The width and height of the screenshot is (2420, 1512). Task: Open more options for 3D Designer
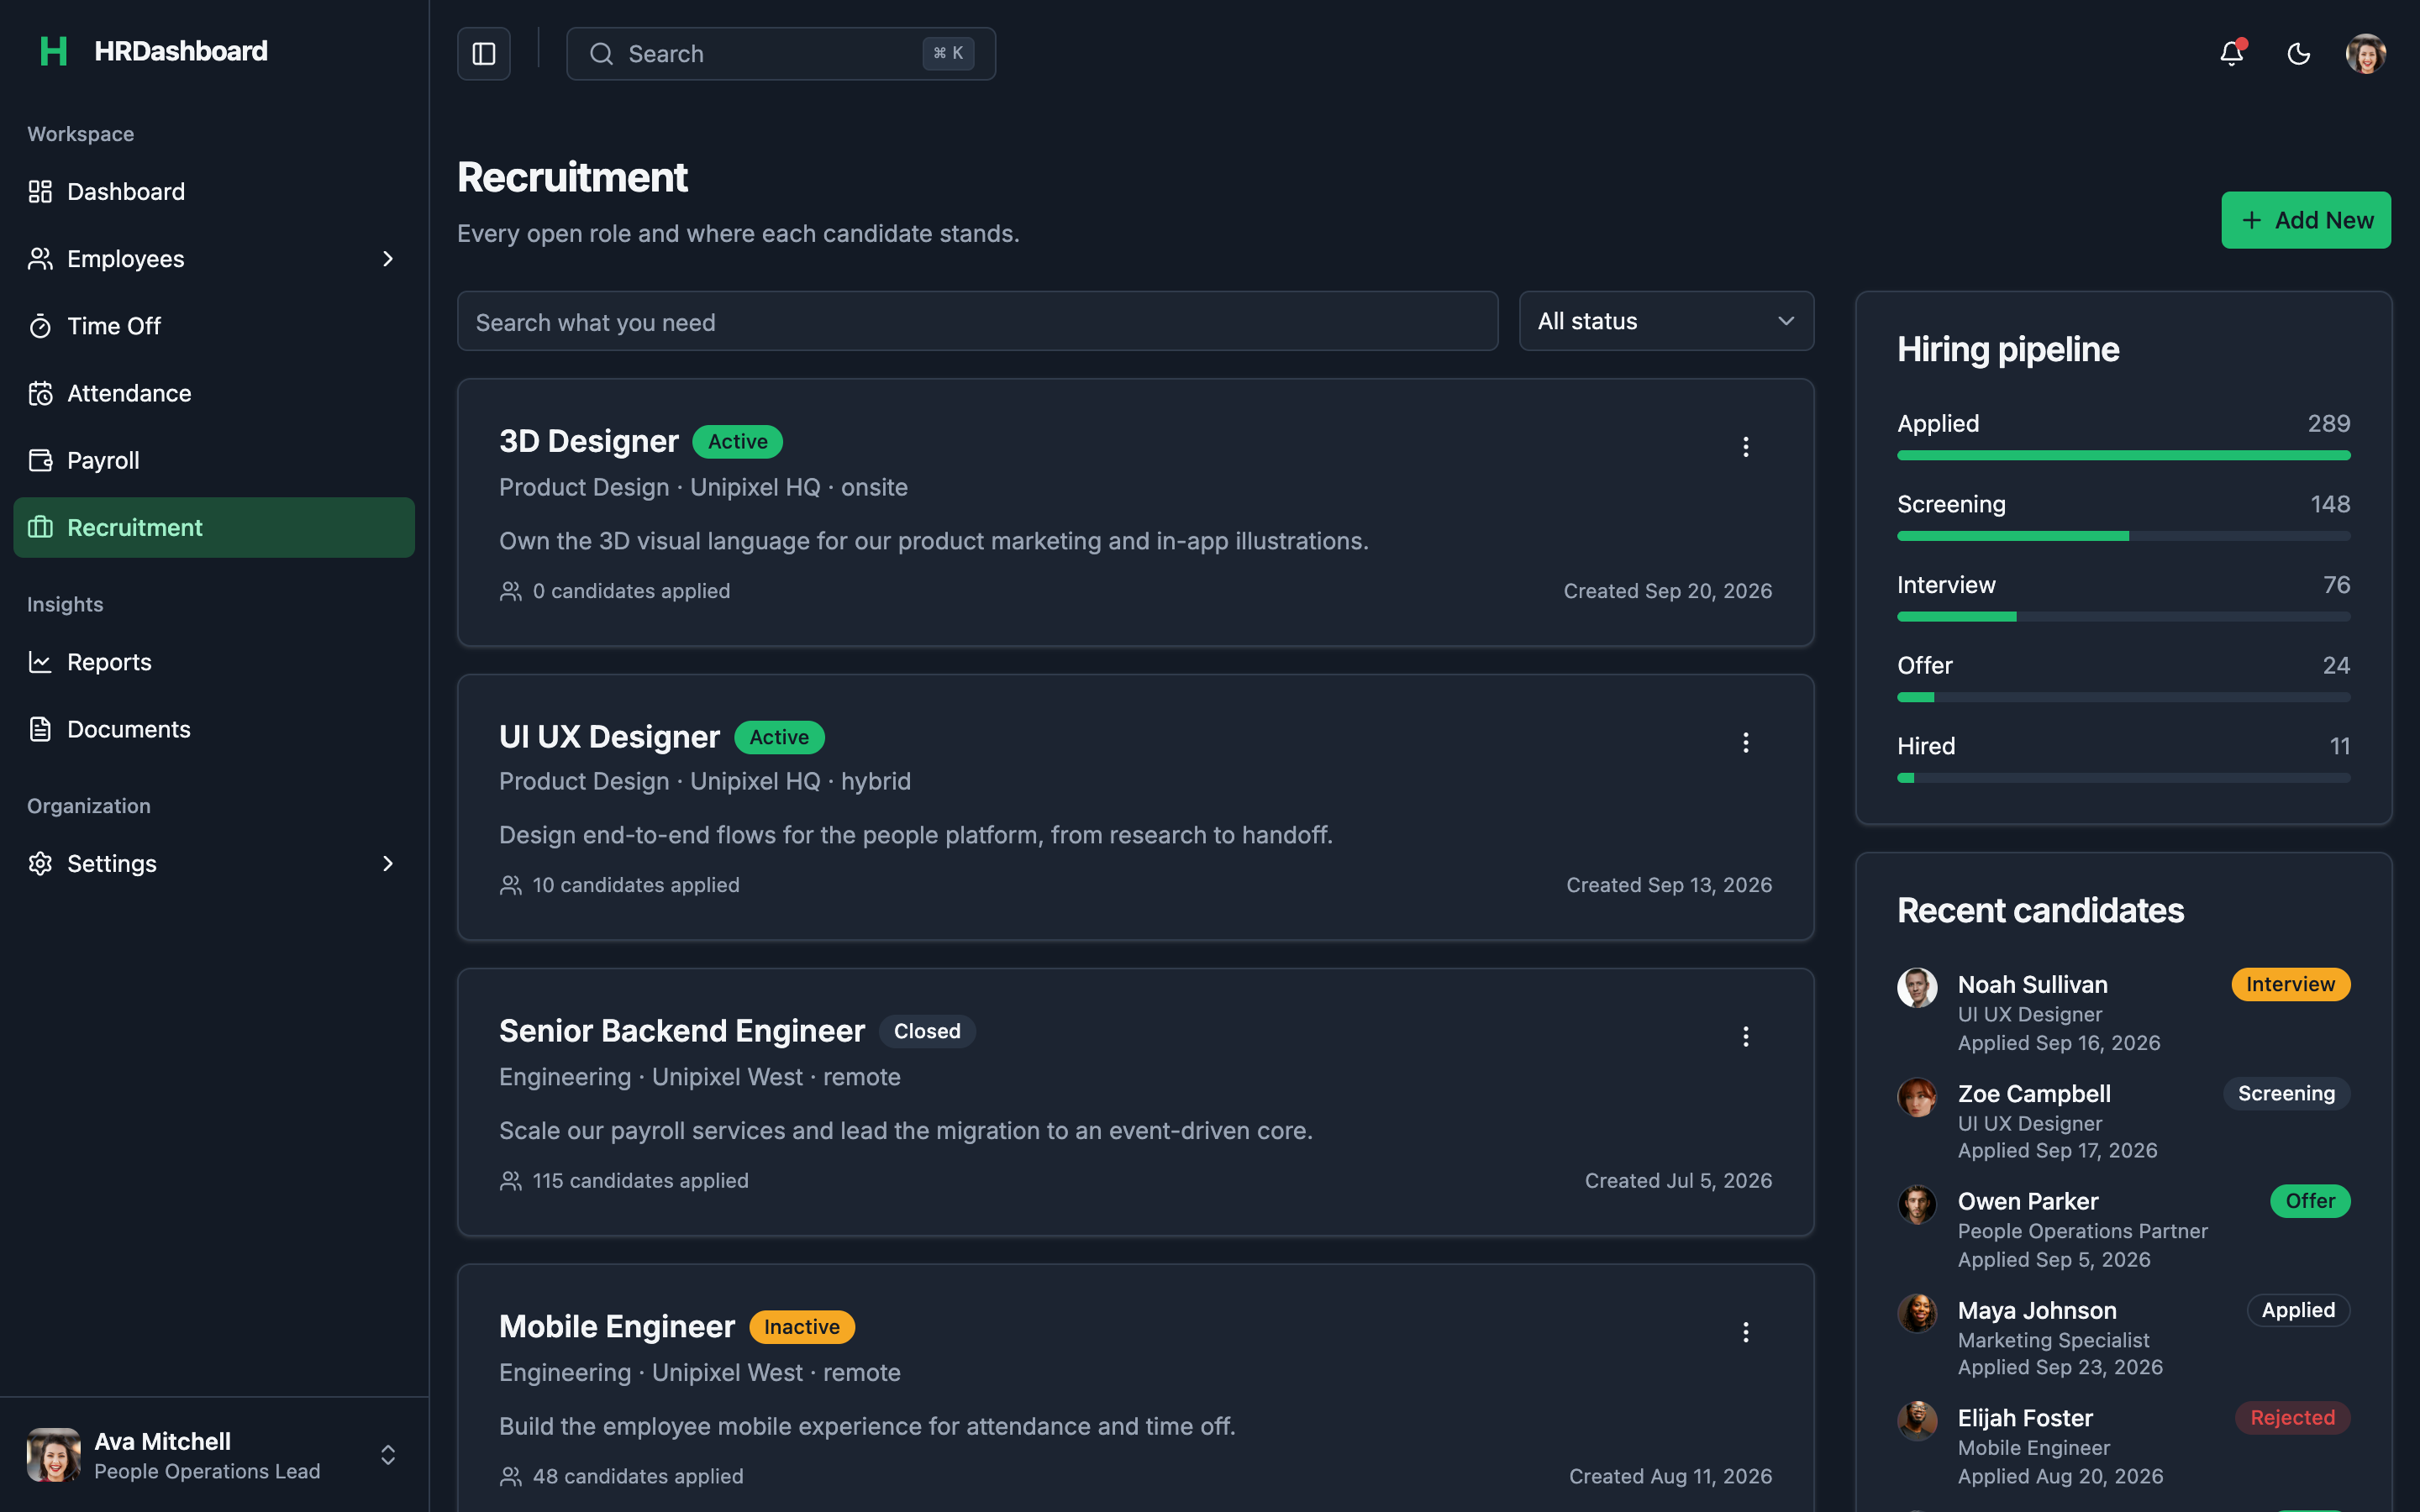point(1746,447)
